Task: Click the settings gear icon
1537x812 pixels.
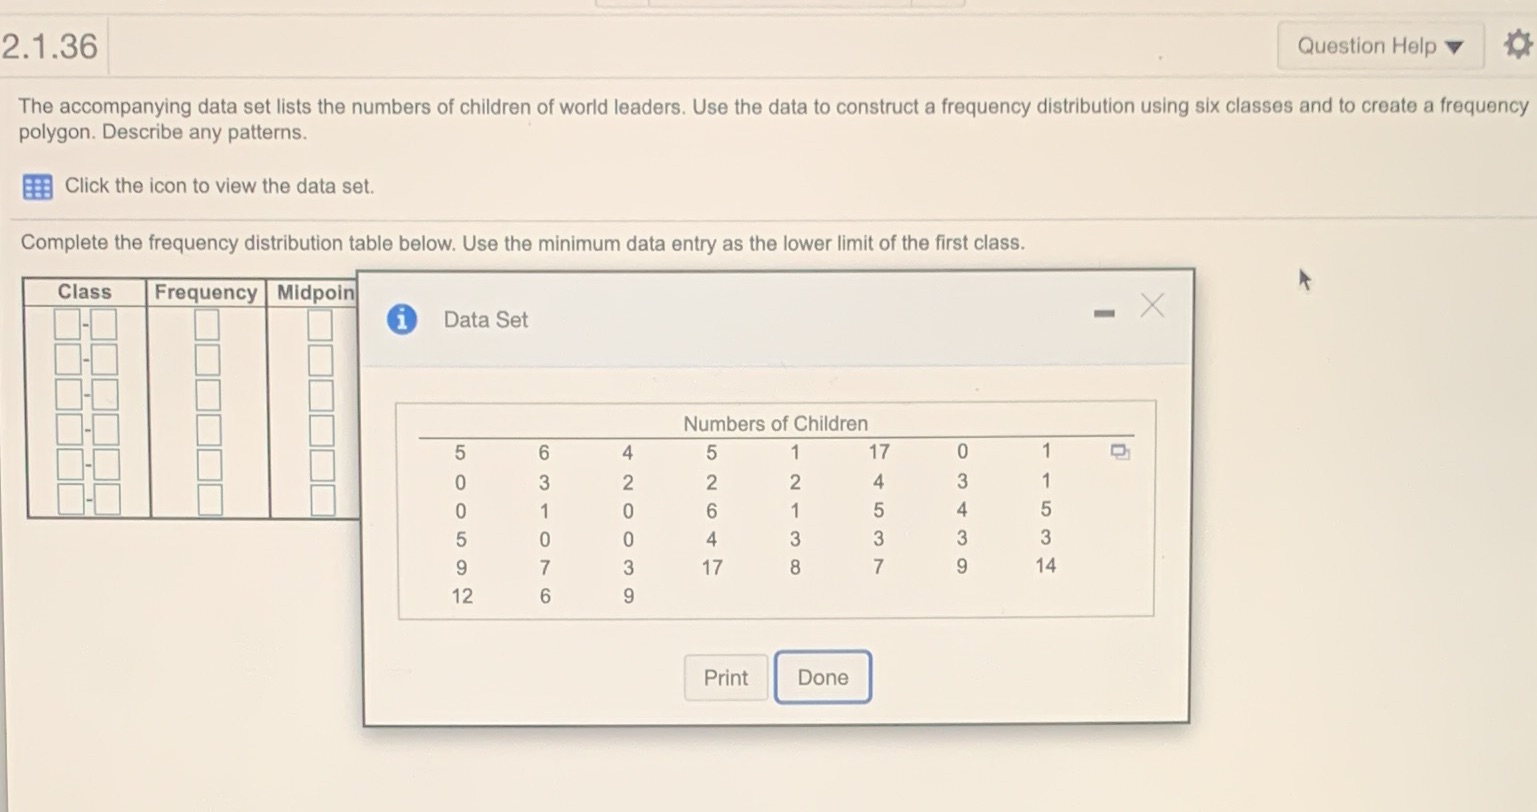Action: pyautogui.click(x=1518, y=44)
